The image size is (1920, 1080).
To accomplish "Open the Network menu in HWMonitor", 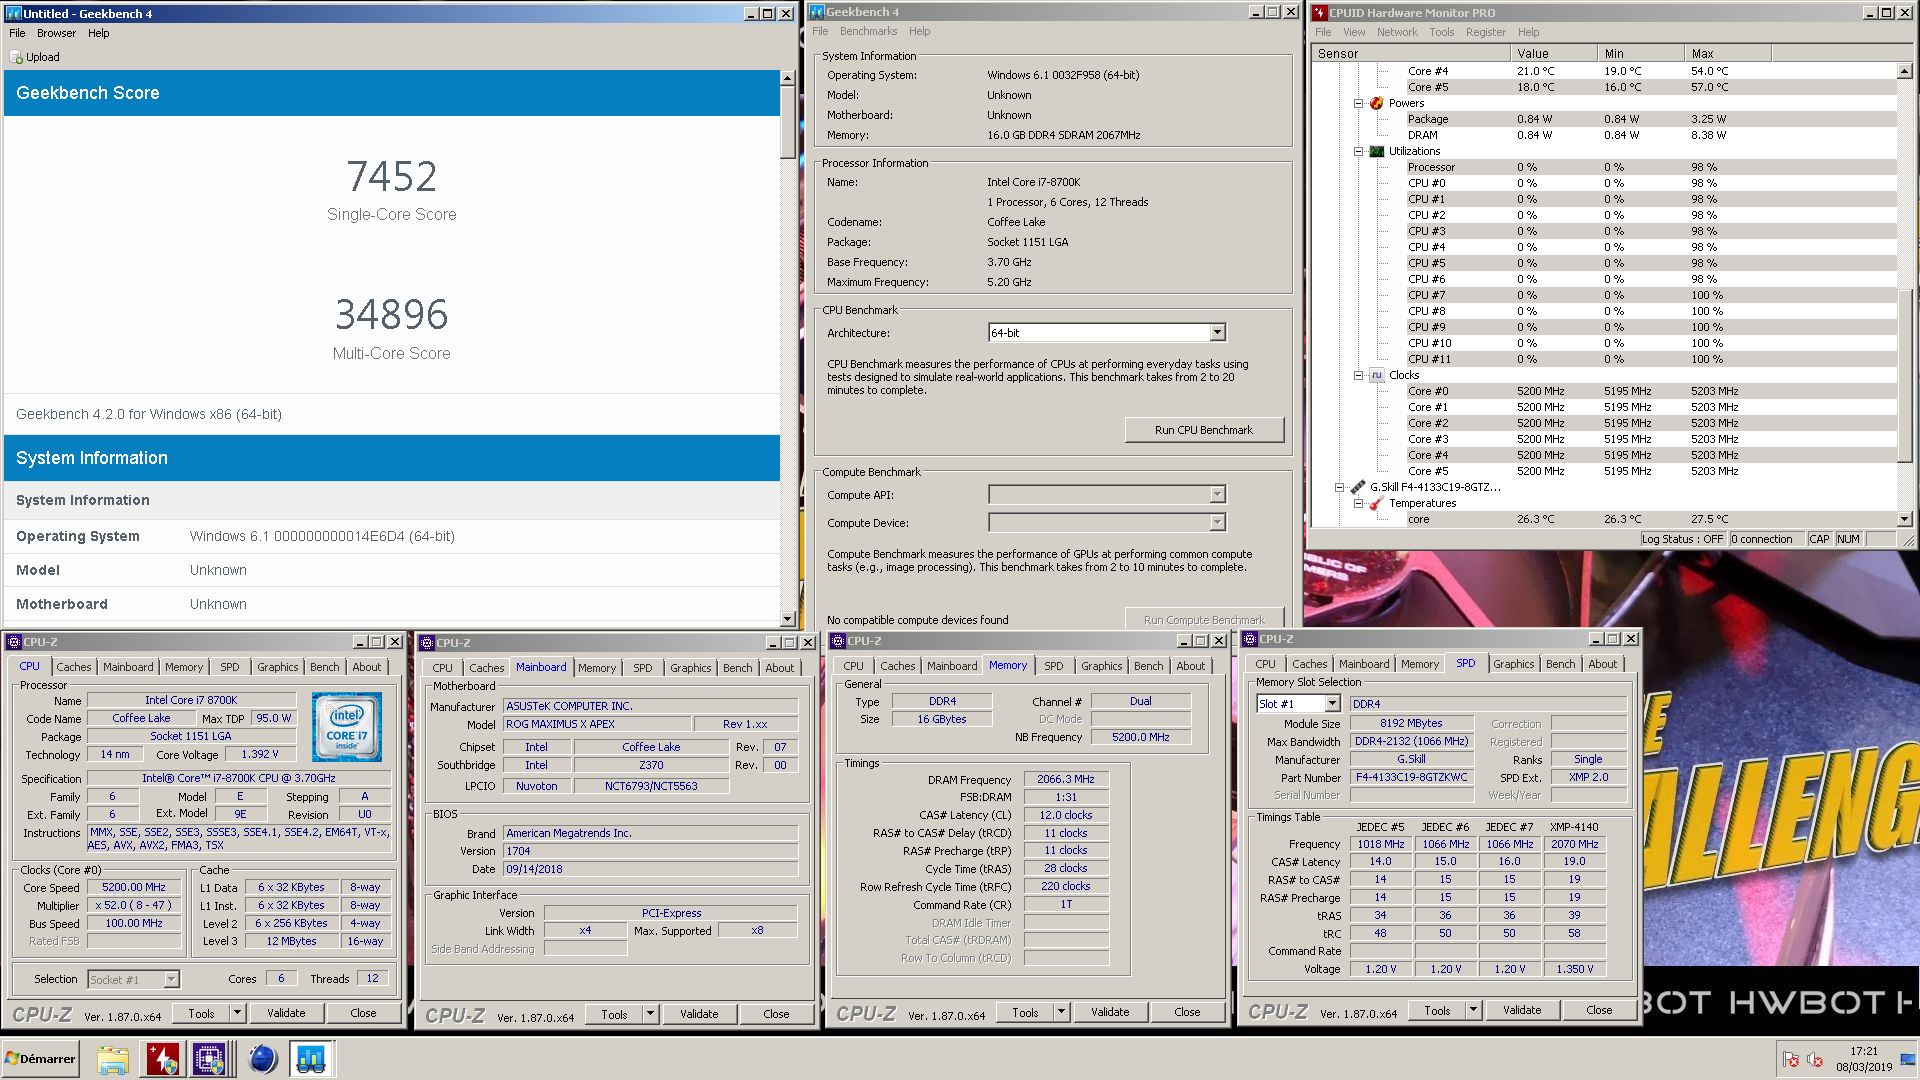I will (1397, 32).
